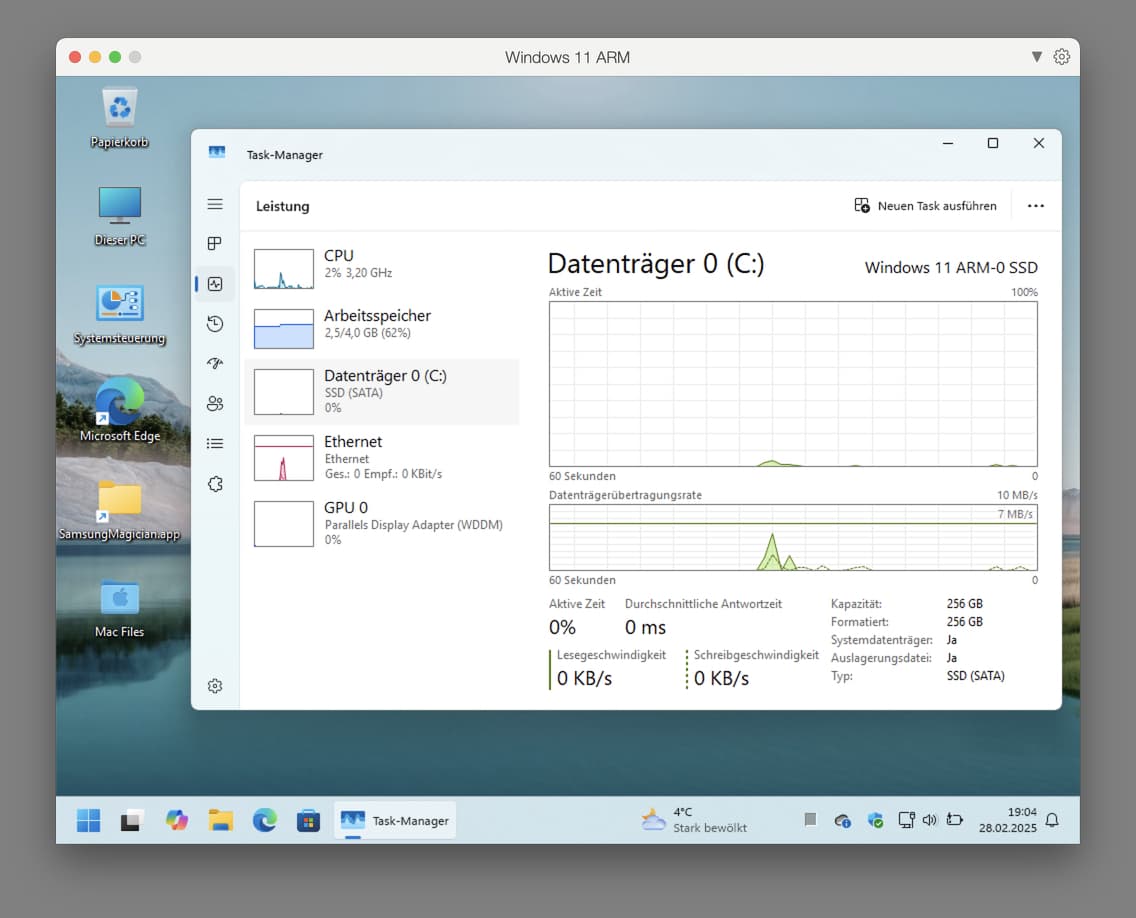Select the Arbeitsspeicher performance entry

point(382,328)
